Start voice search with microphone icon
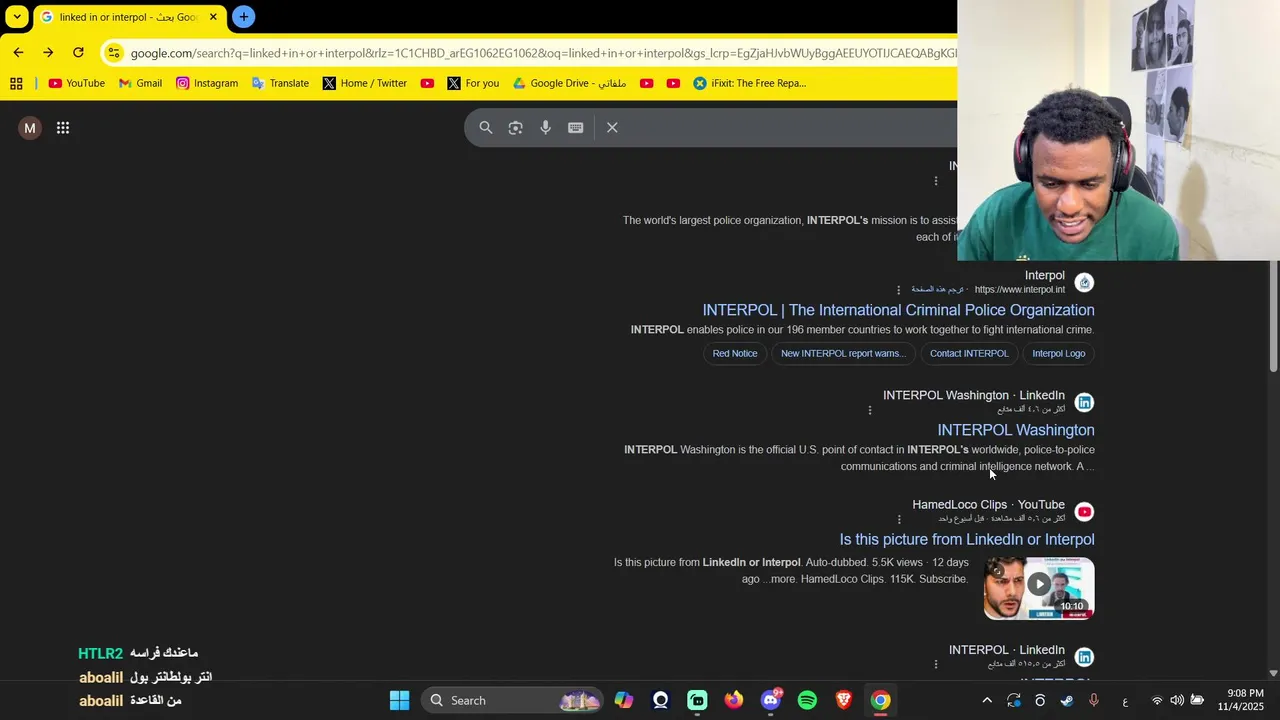Image resolution: width=1280 pixels, height=720 pixels. click(x=546, y=128)
